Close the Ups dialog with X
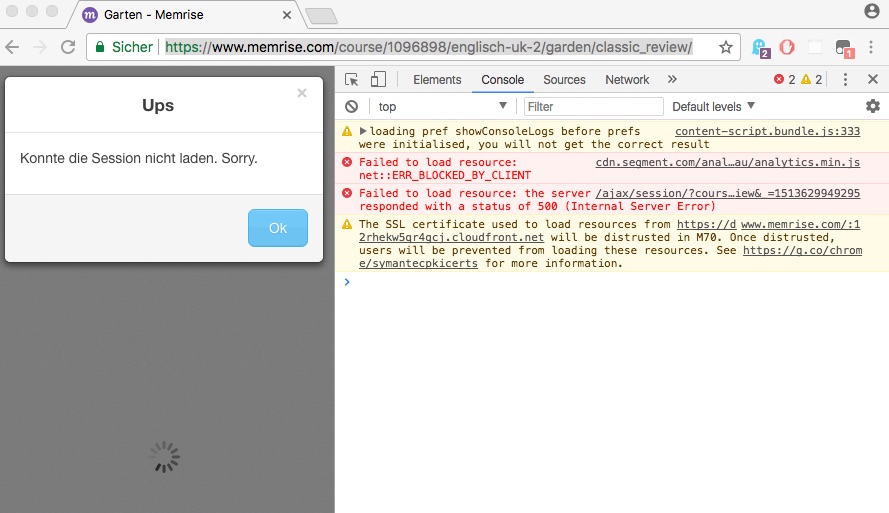Screen dimensions: 889x513 302,93
